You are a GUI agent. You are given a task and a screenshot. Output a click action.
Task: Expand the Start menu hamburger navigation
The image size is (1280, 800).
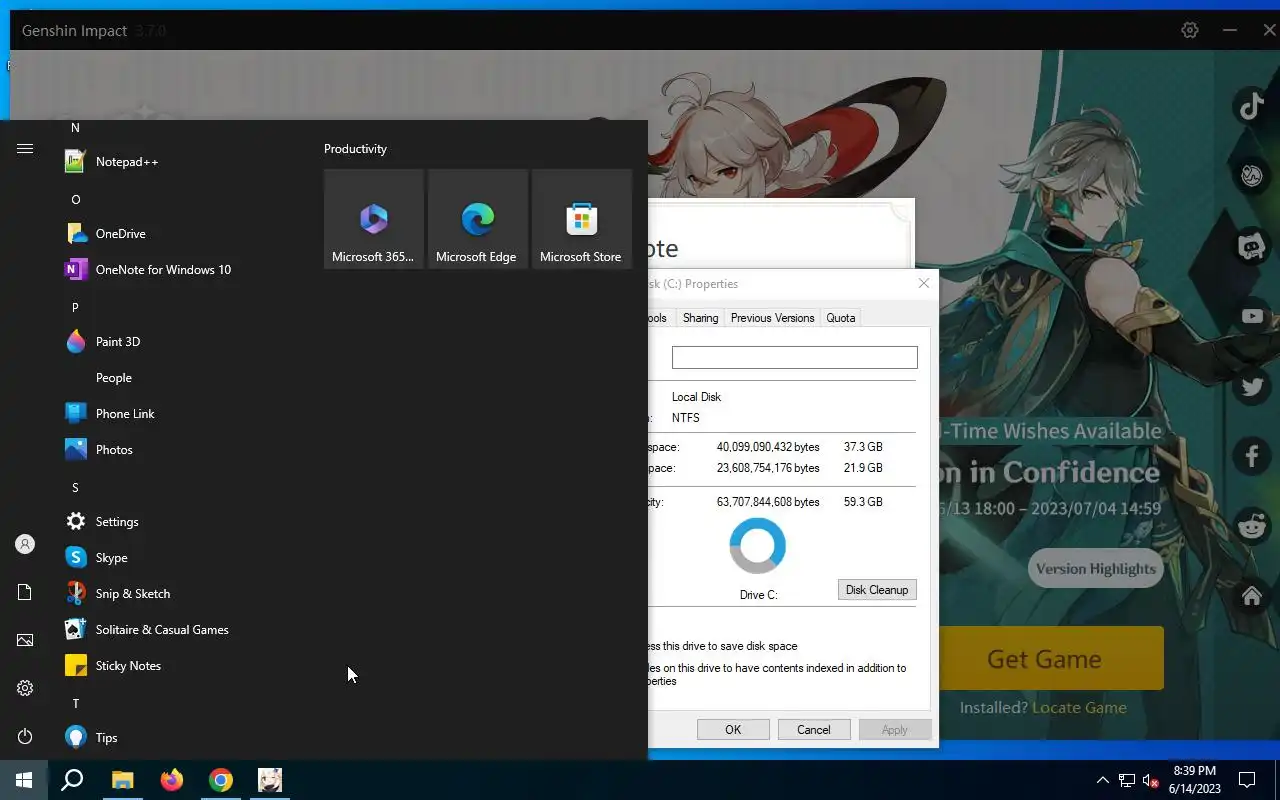tap(25, 148)
